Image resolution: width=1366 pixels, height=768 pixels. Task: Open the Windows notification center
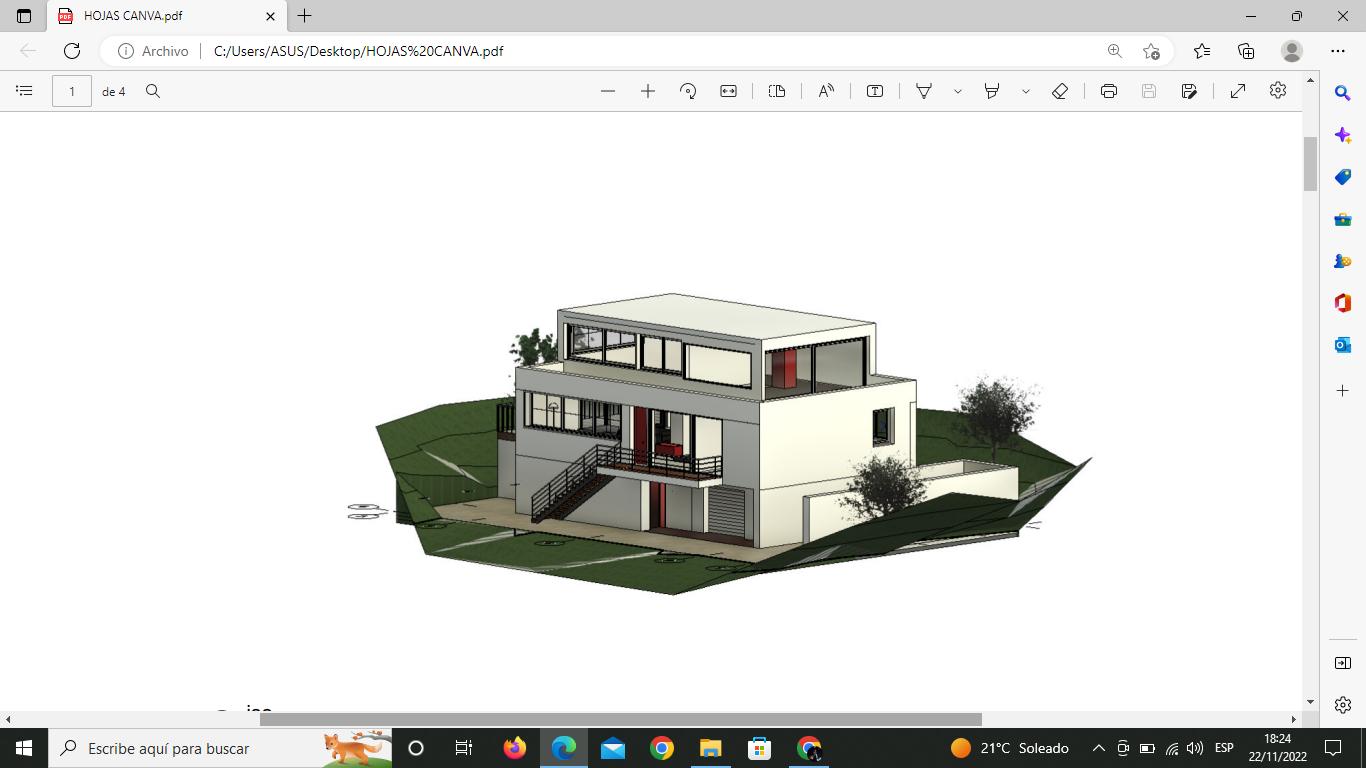(1333, 748)
